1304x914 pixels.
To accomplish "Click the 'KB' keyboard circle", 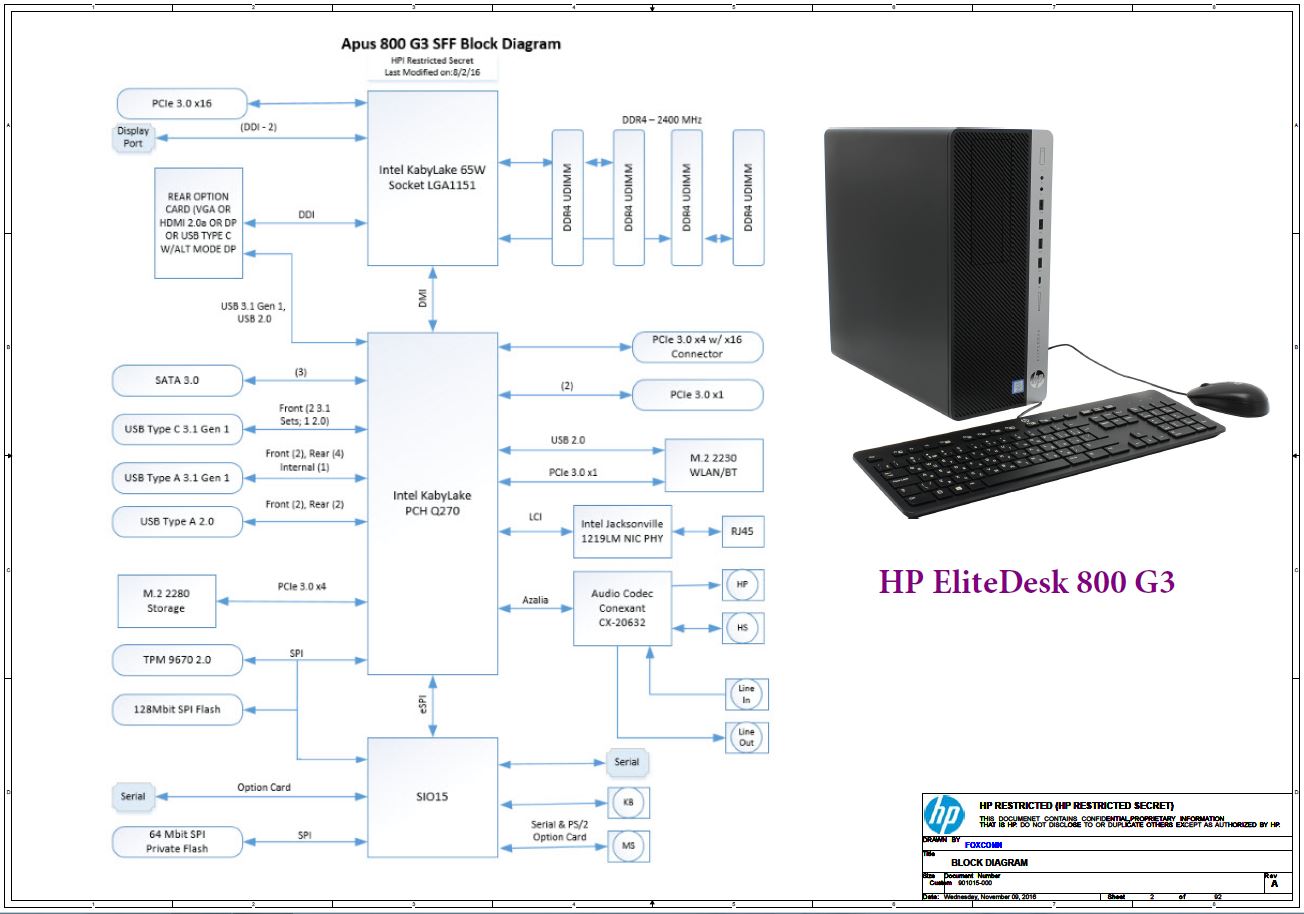I will click(x=629, y=803).
